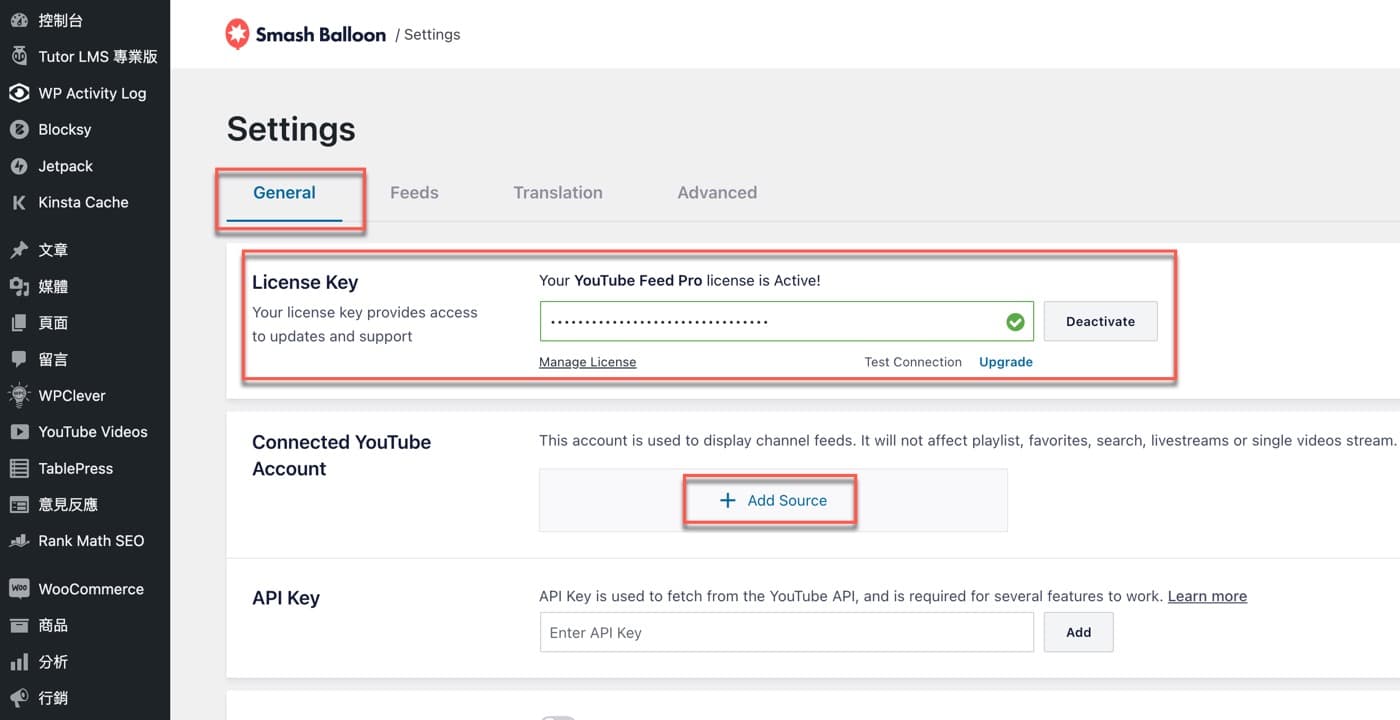The height and width of the screenshot is (720, 1400).
Task: Click the Kinsta Cache K icon
Action: [19, 202]
